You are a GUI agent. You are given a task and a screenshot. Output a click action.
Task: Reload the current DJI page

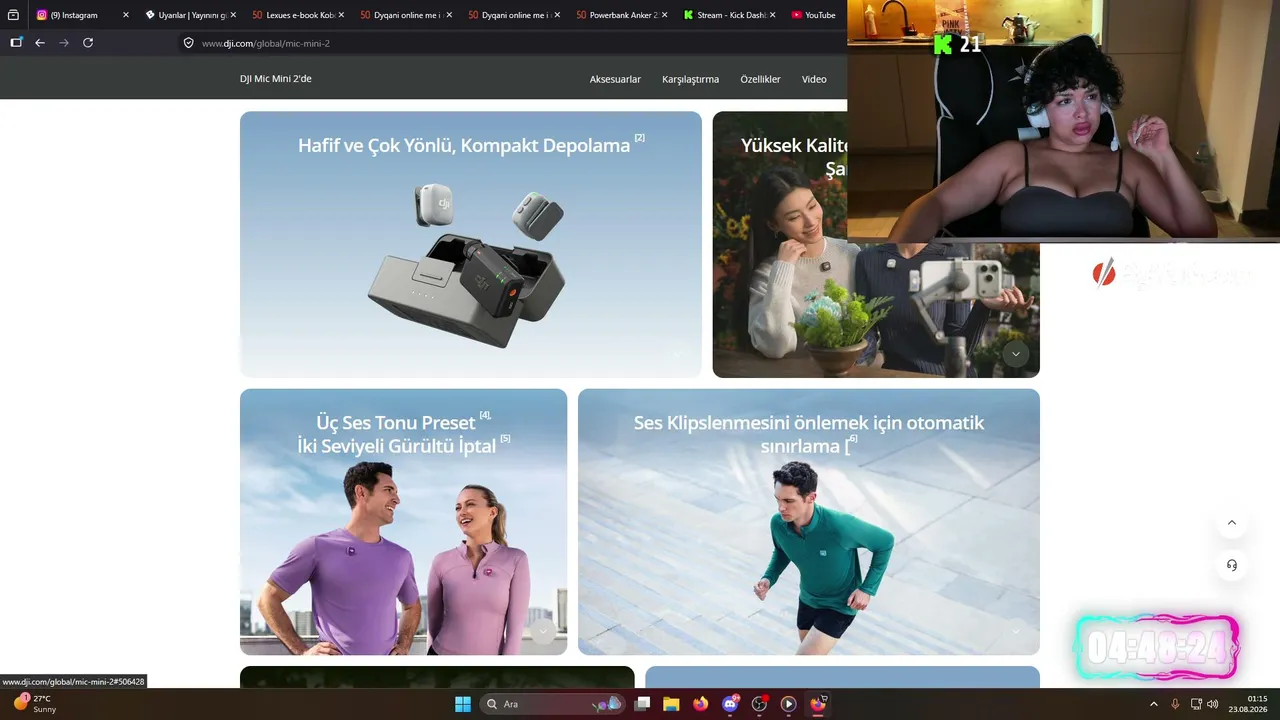pyautogui.click(x=88, y=43)
